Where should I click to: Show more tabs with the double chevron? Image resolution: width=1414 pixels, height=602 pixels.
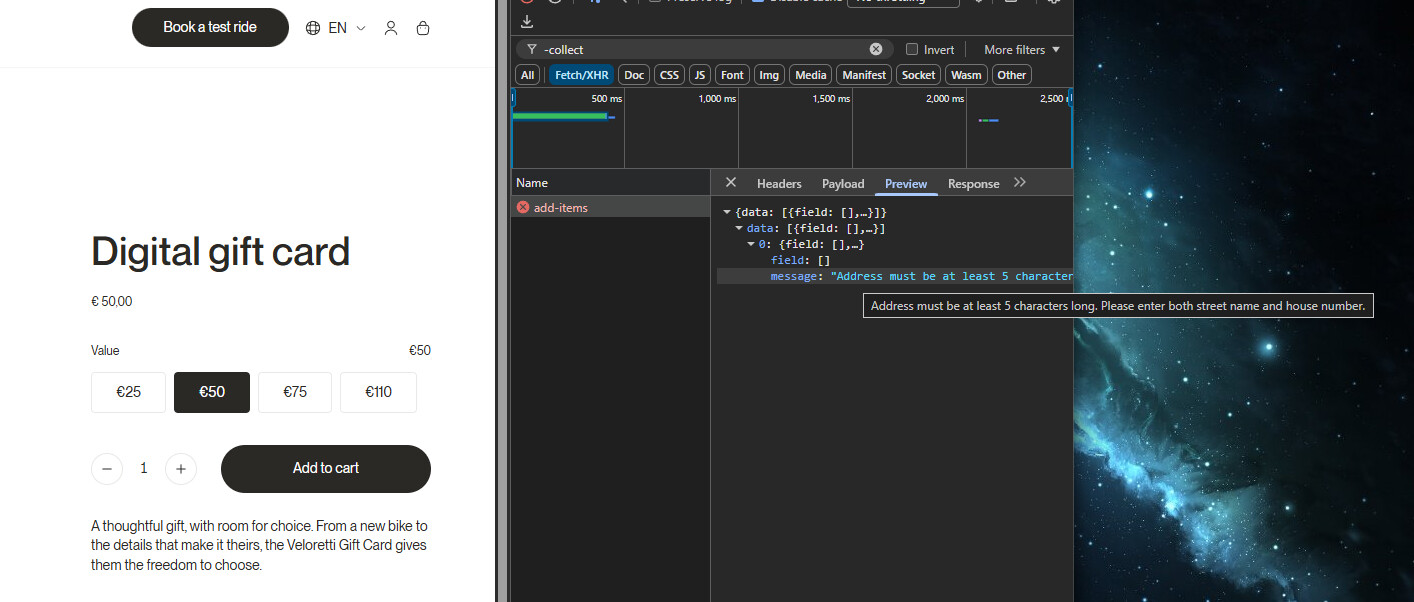point(1020,182)
